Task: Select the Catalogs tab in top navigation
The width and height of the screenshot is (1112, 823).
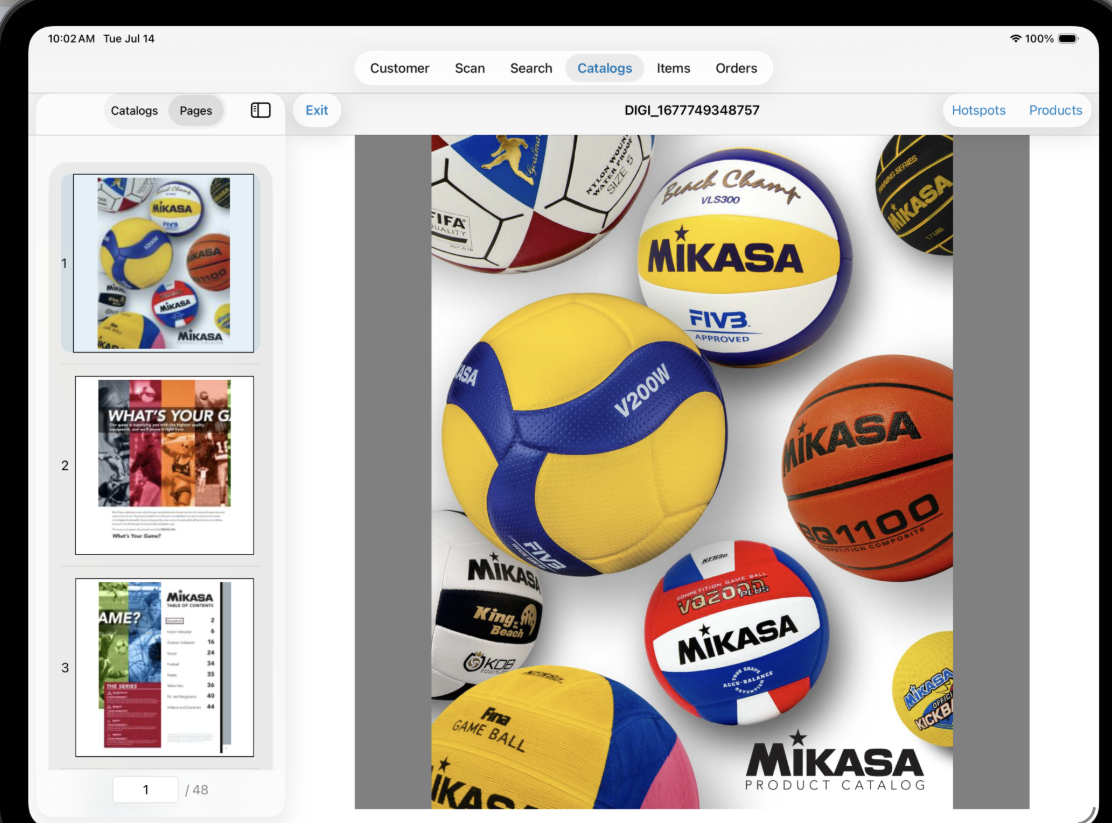Action: (604, 68)
